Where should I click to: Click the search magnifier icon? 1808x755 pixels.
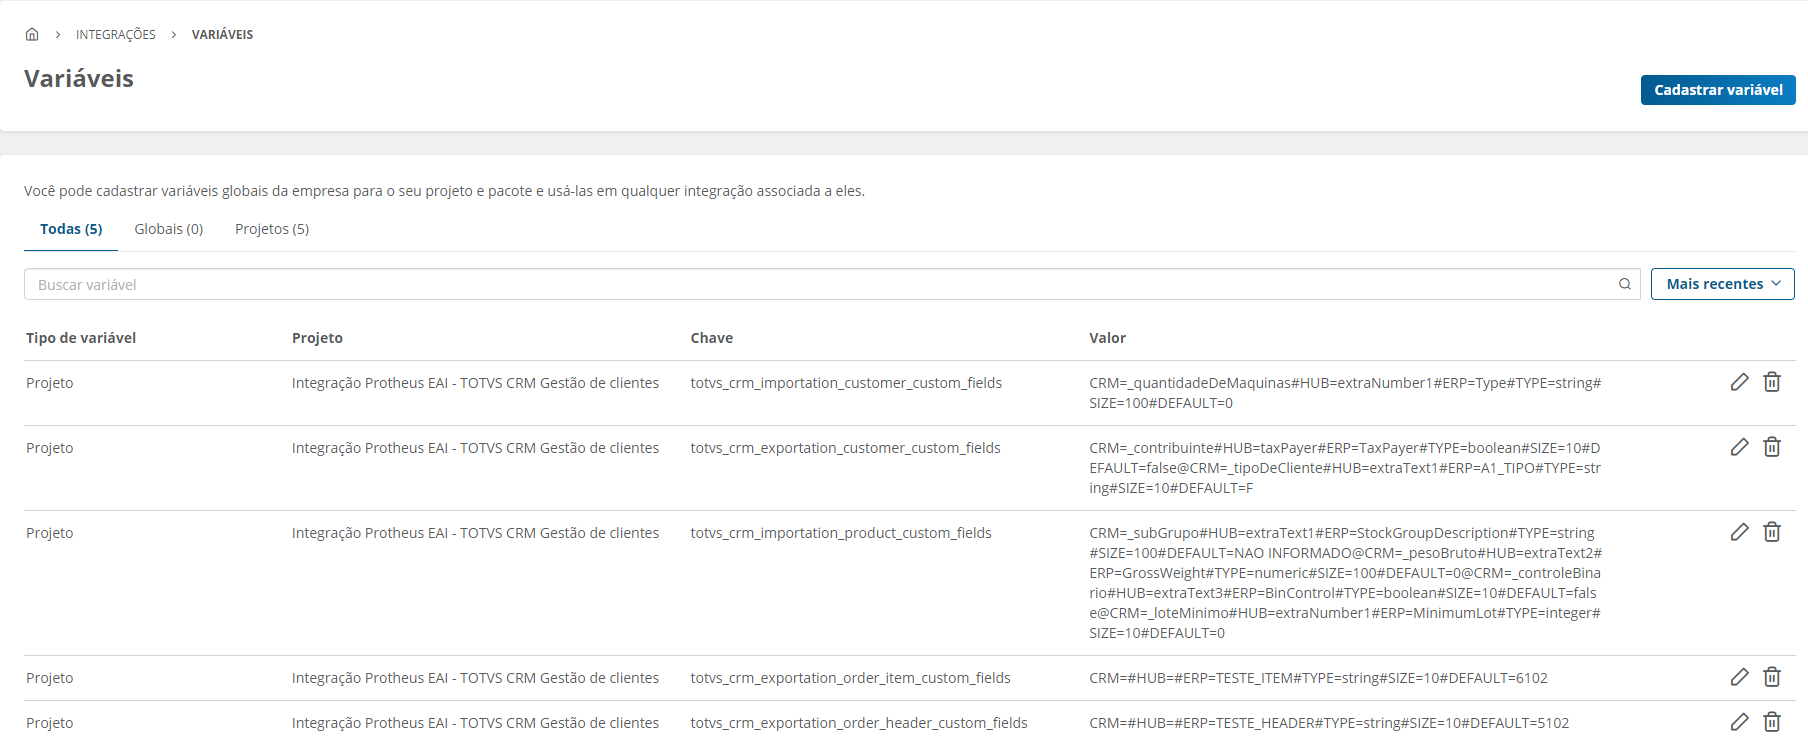pyautogui.click(x=1625, y=284)
